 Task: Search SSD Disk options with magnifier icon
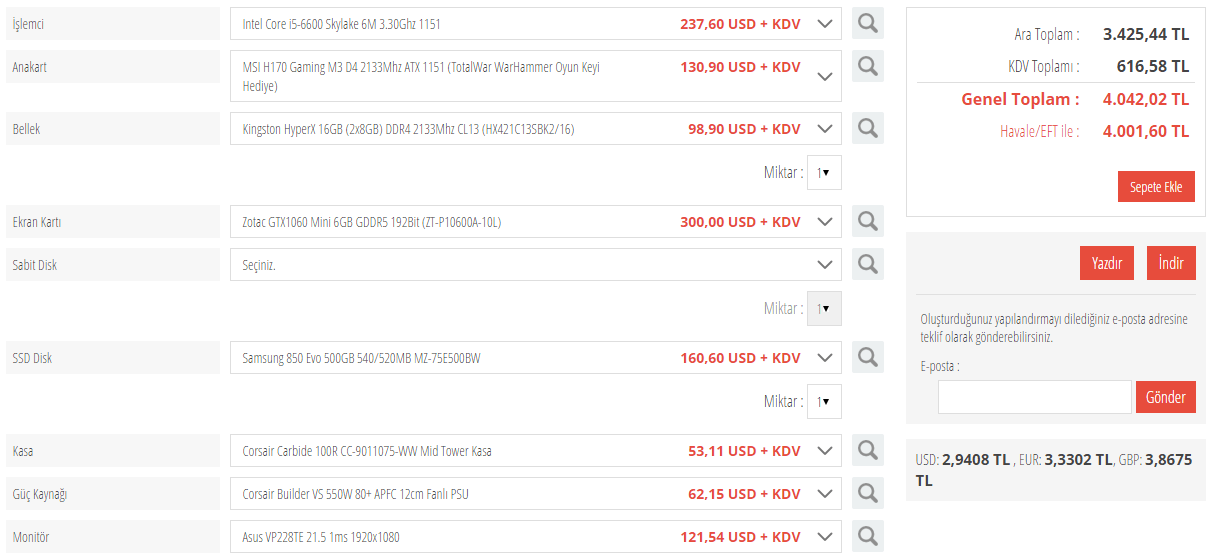click(x=867, y=357)
